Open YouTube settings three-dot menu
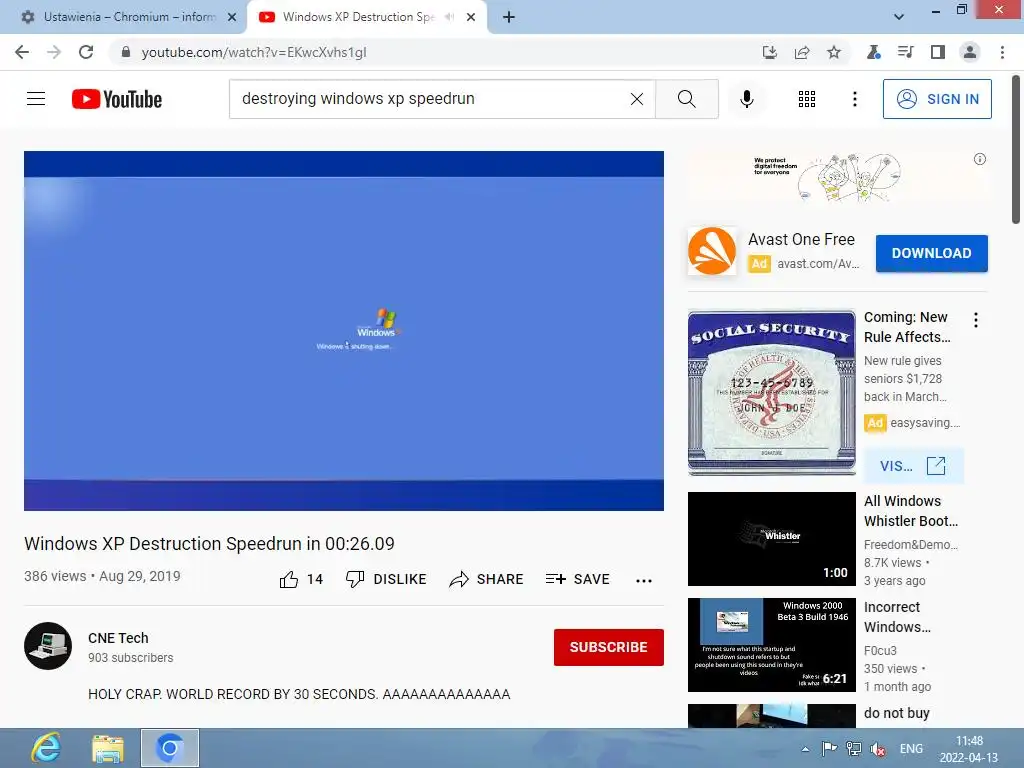This screenshot has width=1024, height=768. tap(855, 99)
